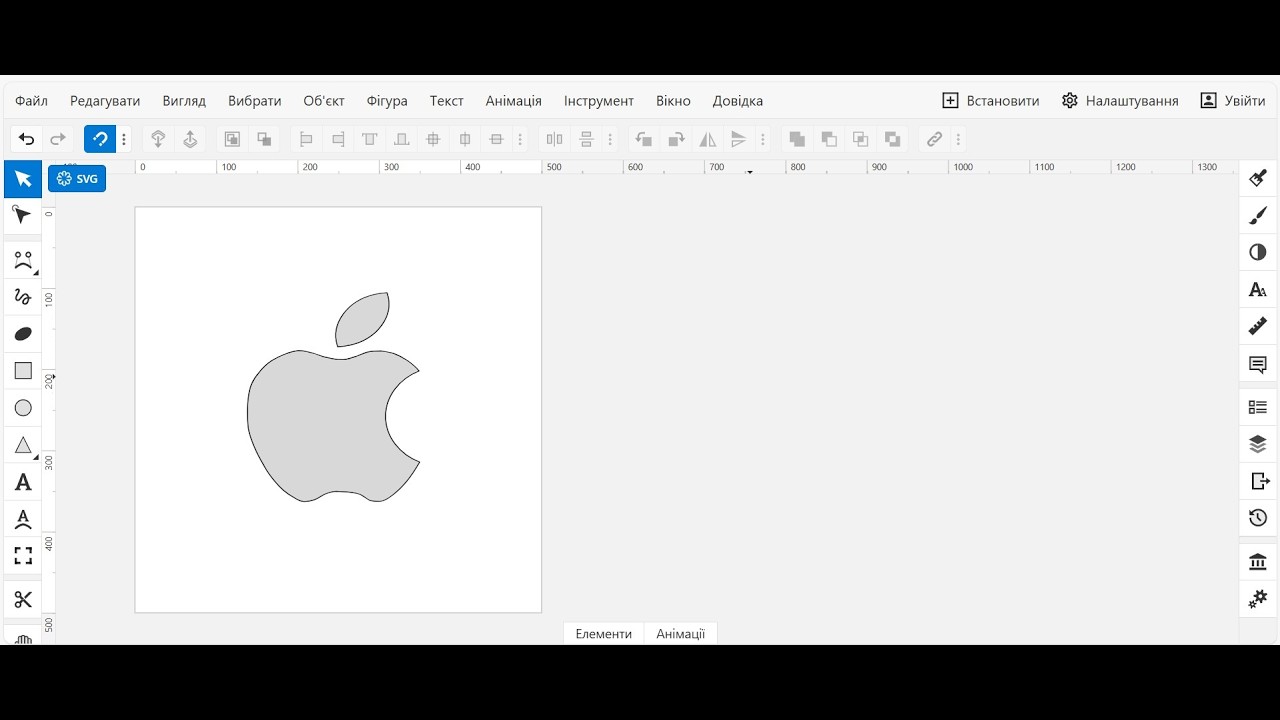Image resolution: width=1280 pixels, height=720 pixels.
Task: Rotate object counterclockwise
Action: tap(644, 139)
